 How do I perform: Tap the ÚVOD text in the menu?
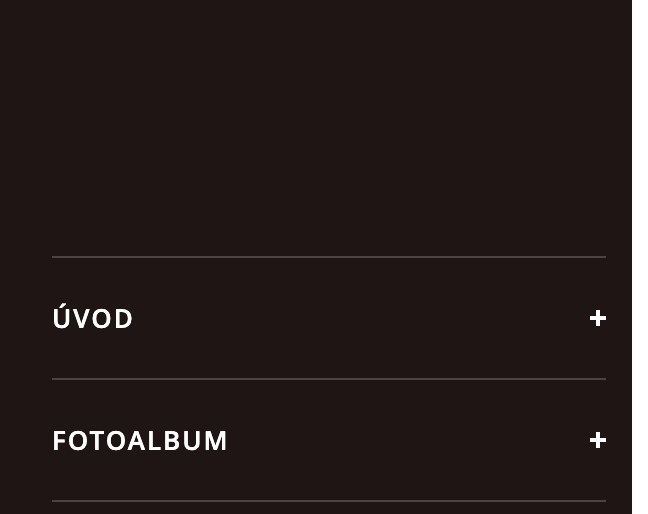(x=93, y=319)
